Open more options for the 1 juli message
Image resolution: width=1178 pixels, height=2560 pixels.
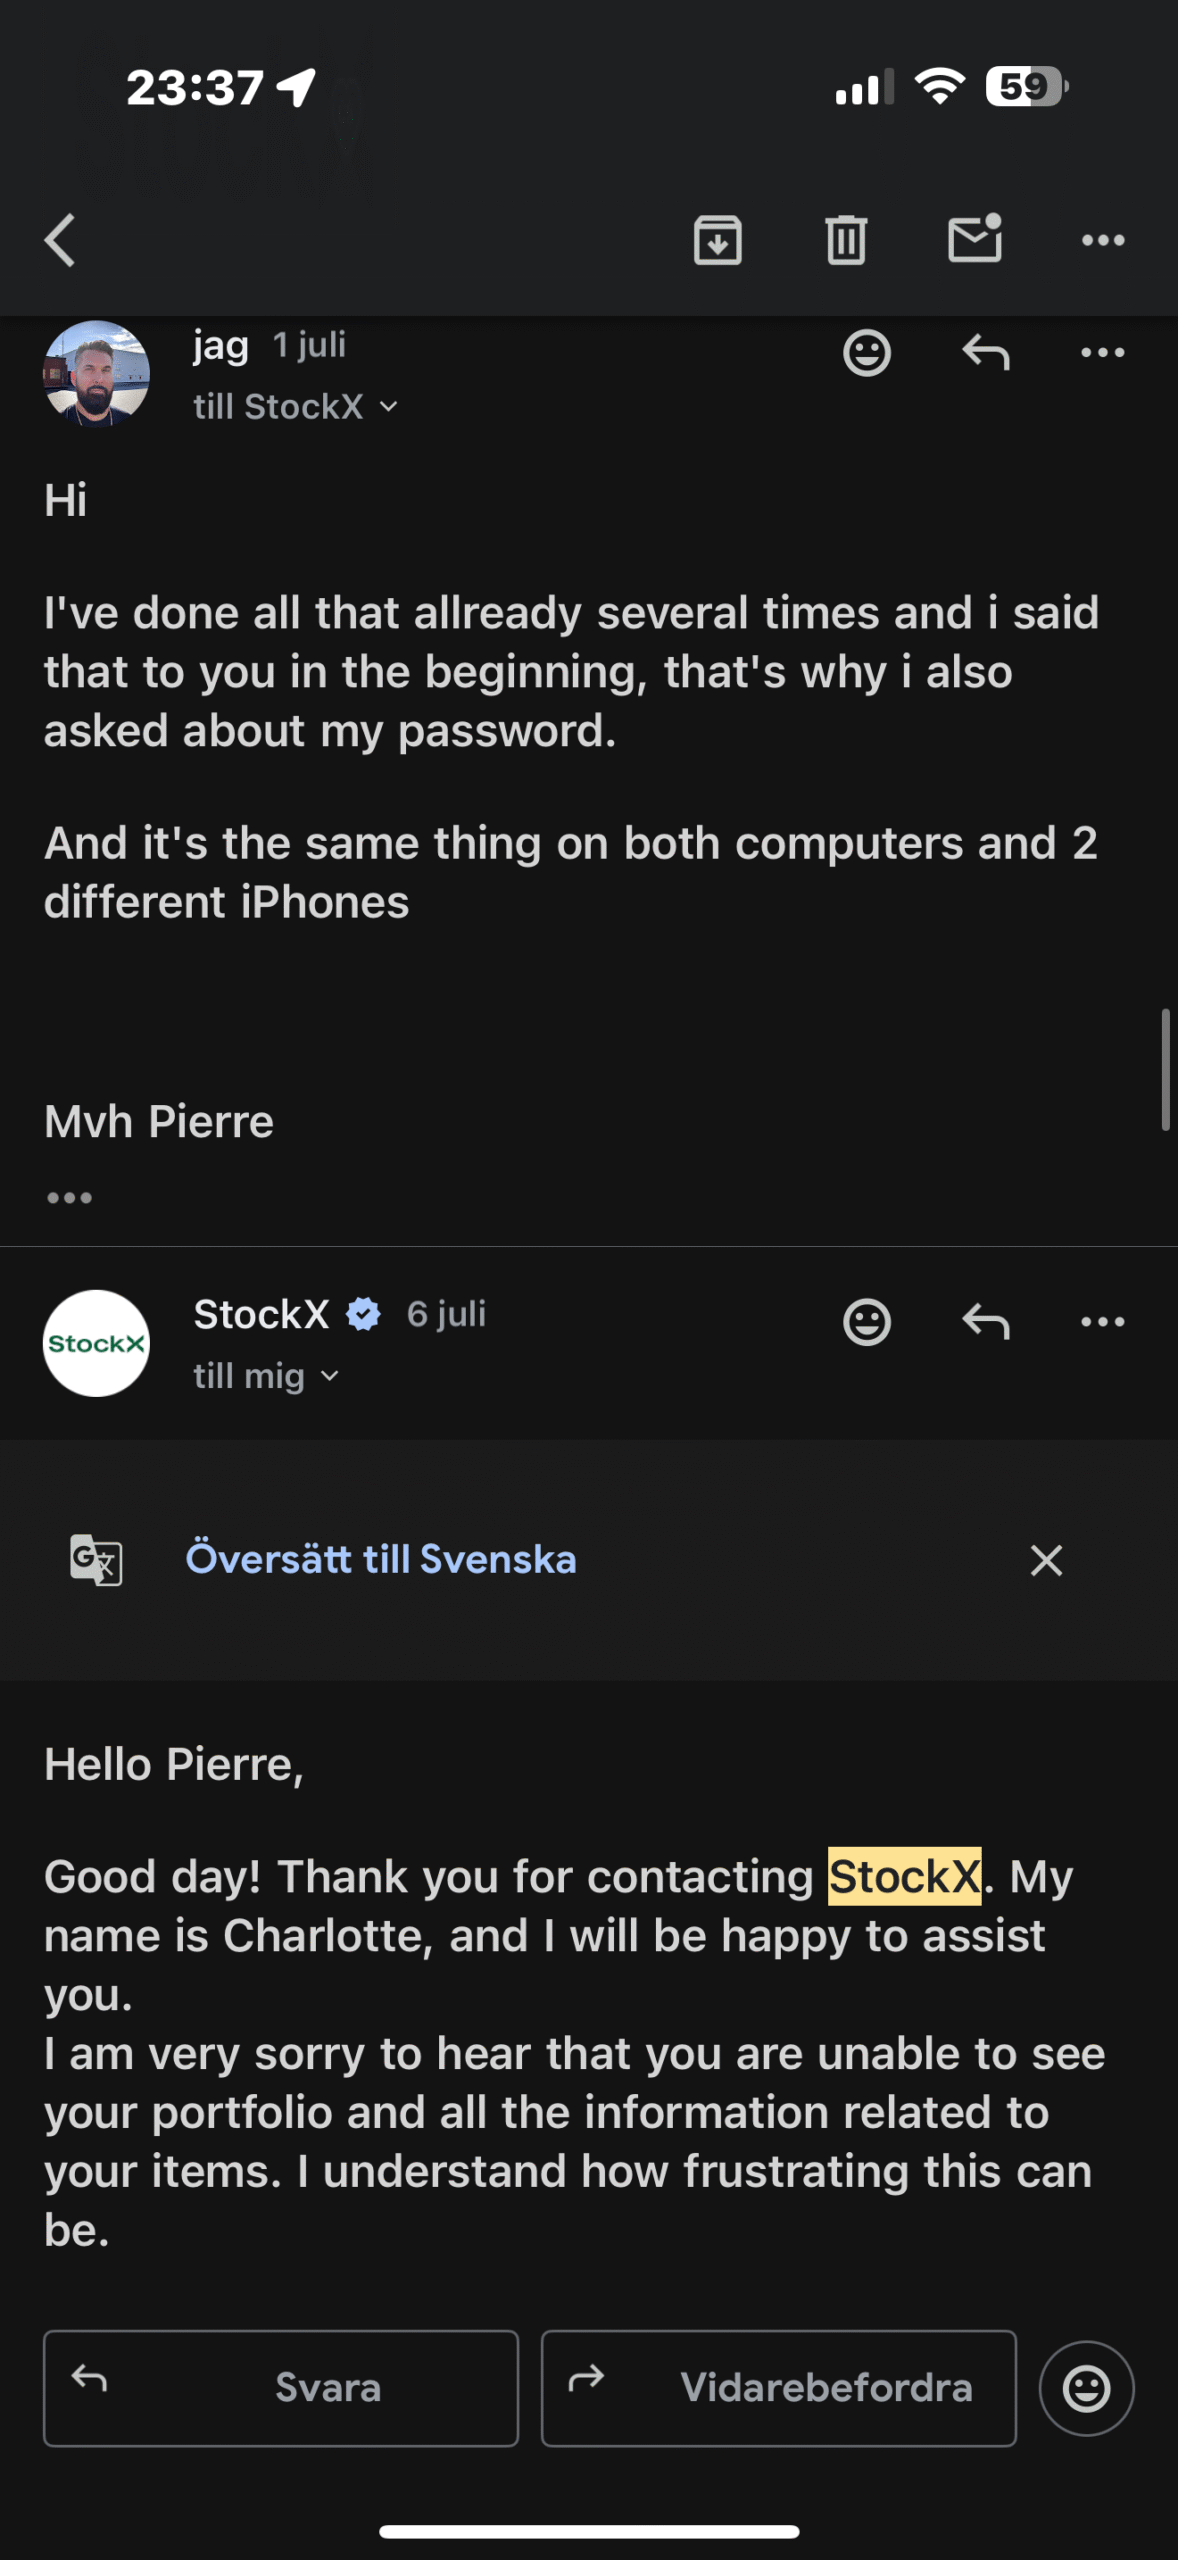(1103, 353)
